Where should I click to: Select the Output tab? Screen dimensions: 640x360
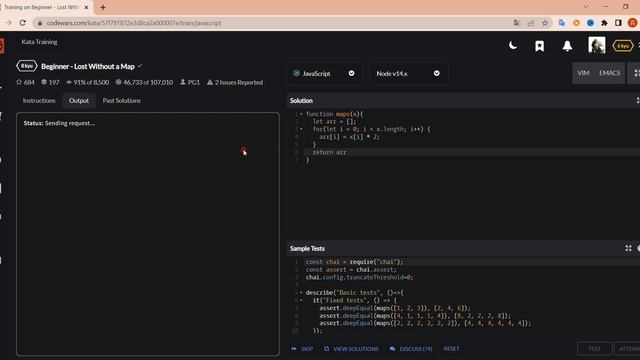79,100
